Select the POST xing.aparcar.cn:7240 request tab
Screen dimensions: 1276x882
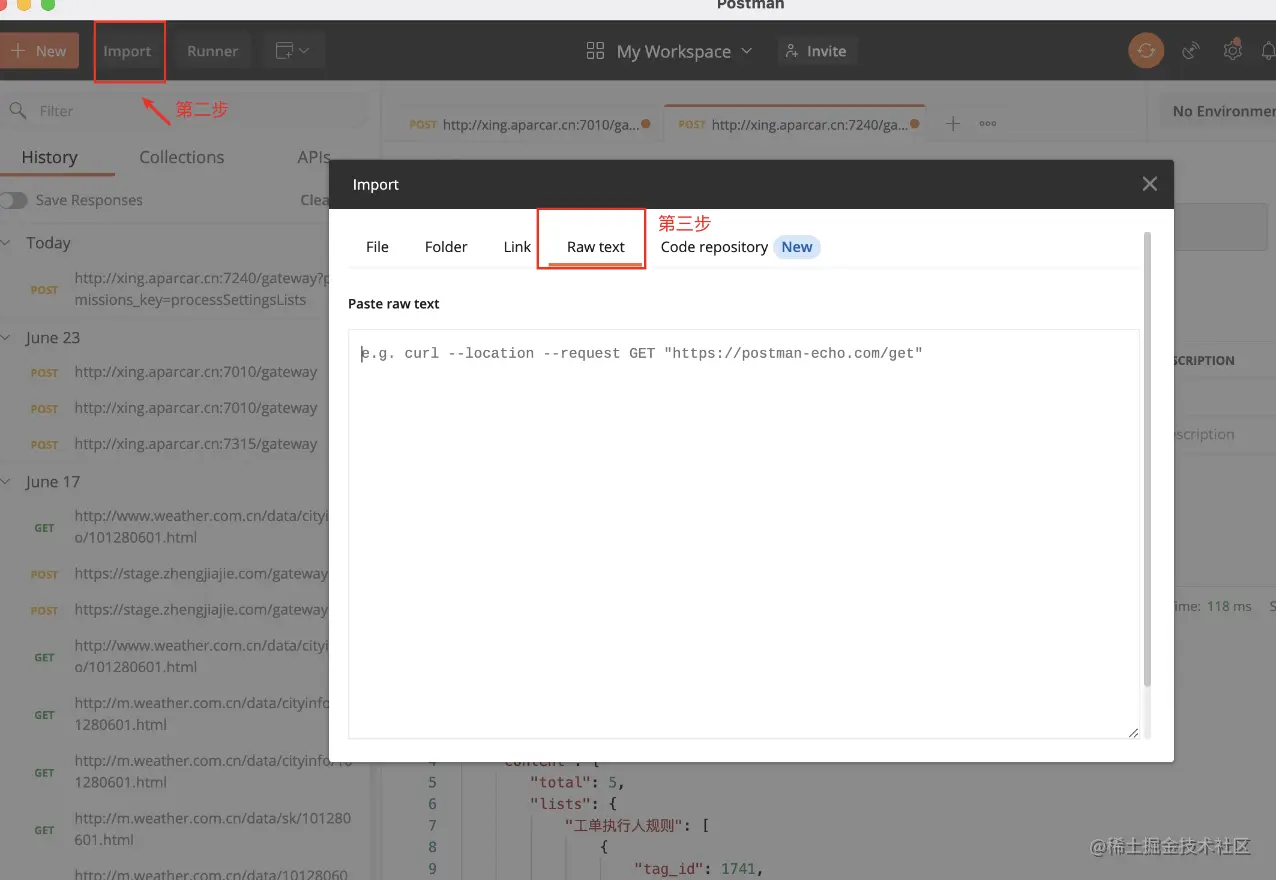coord(794,125)
